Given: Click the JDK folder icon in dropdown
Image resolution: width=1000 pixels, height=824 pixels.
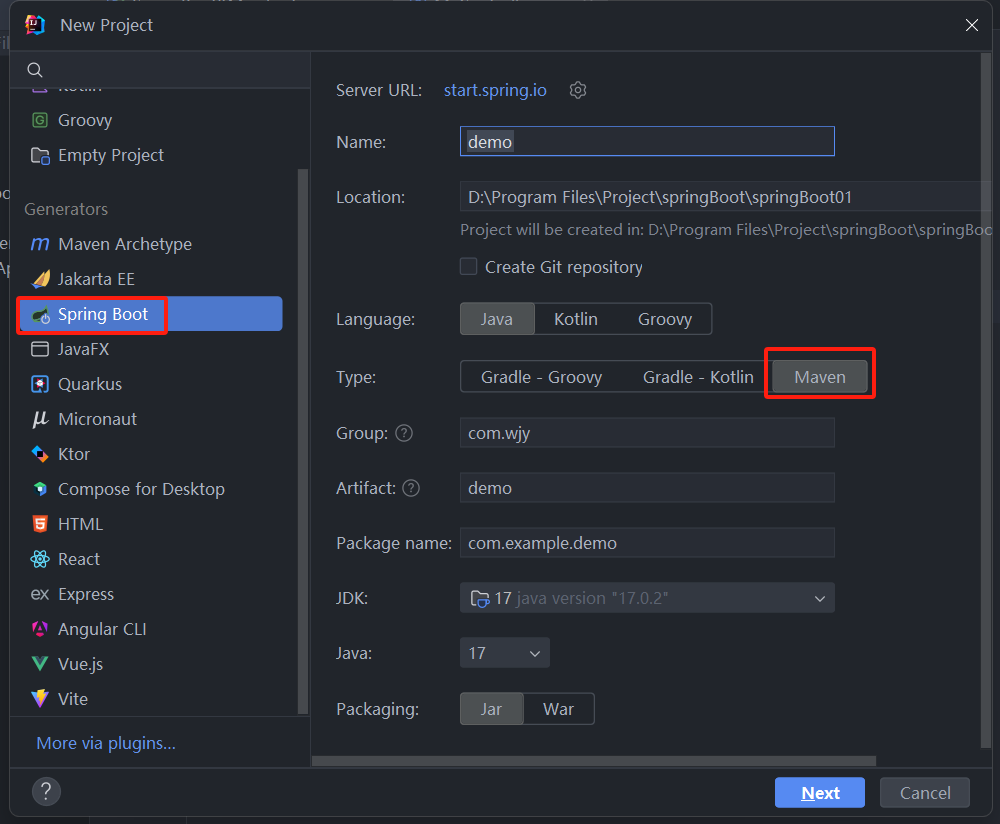Looking at the screenshot, I should point(480,598).
